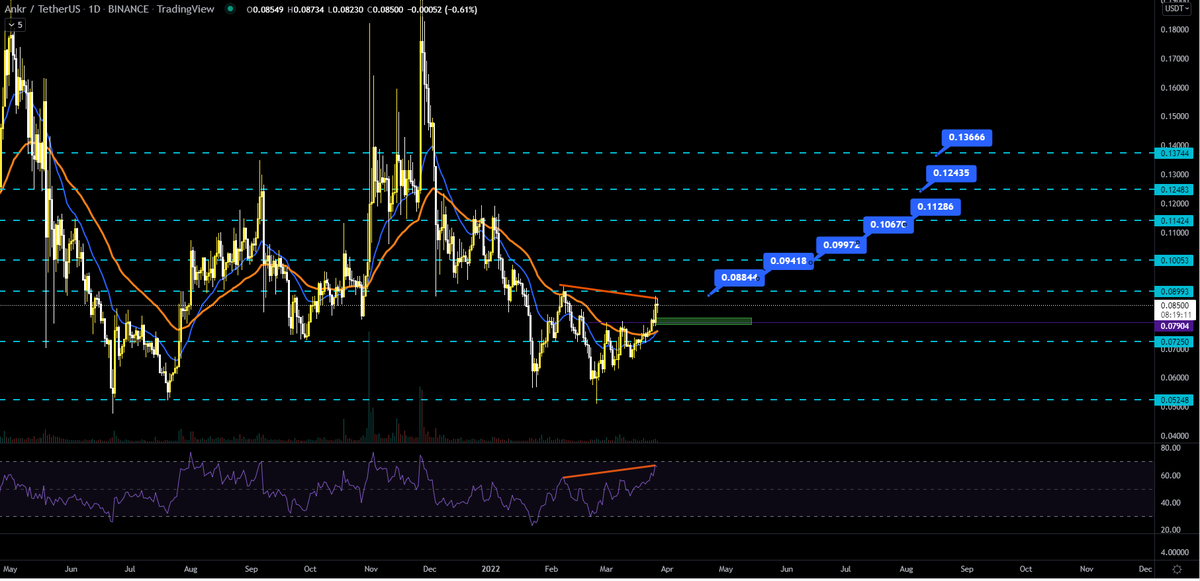Click the closing price value C0.08500
This screenshot has height=581, width=1200.
(385, 9)
